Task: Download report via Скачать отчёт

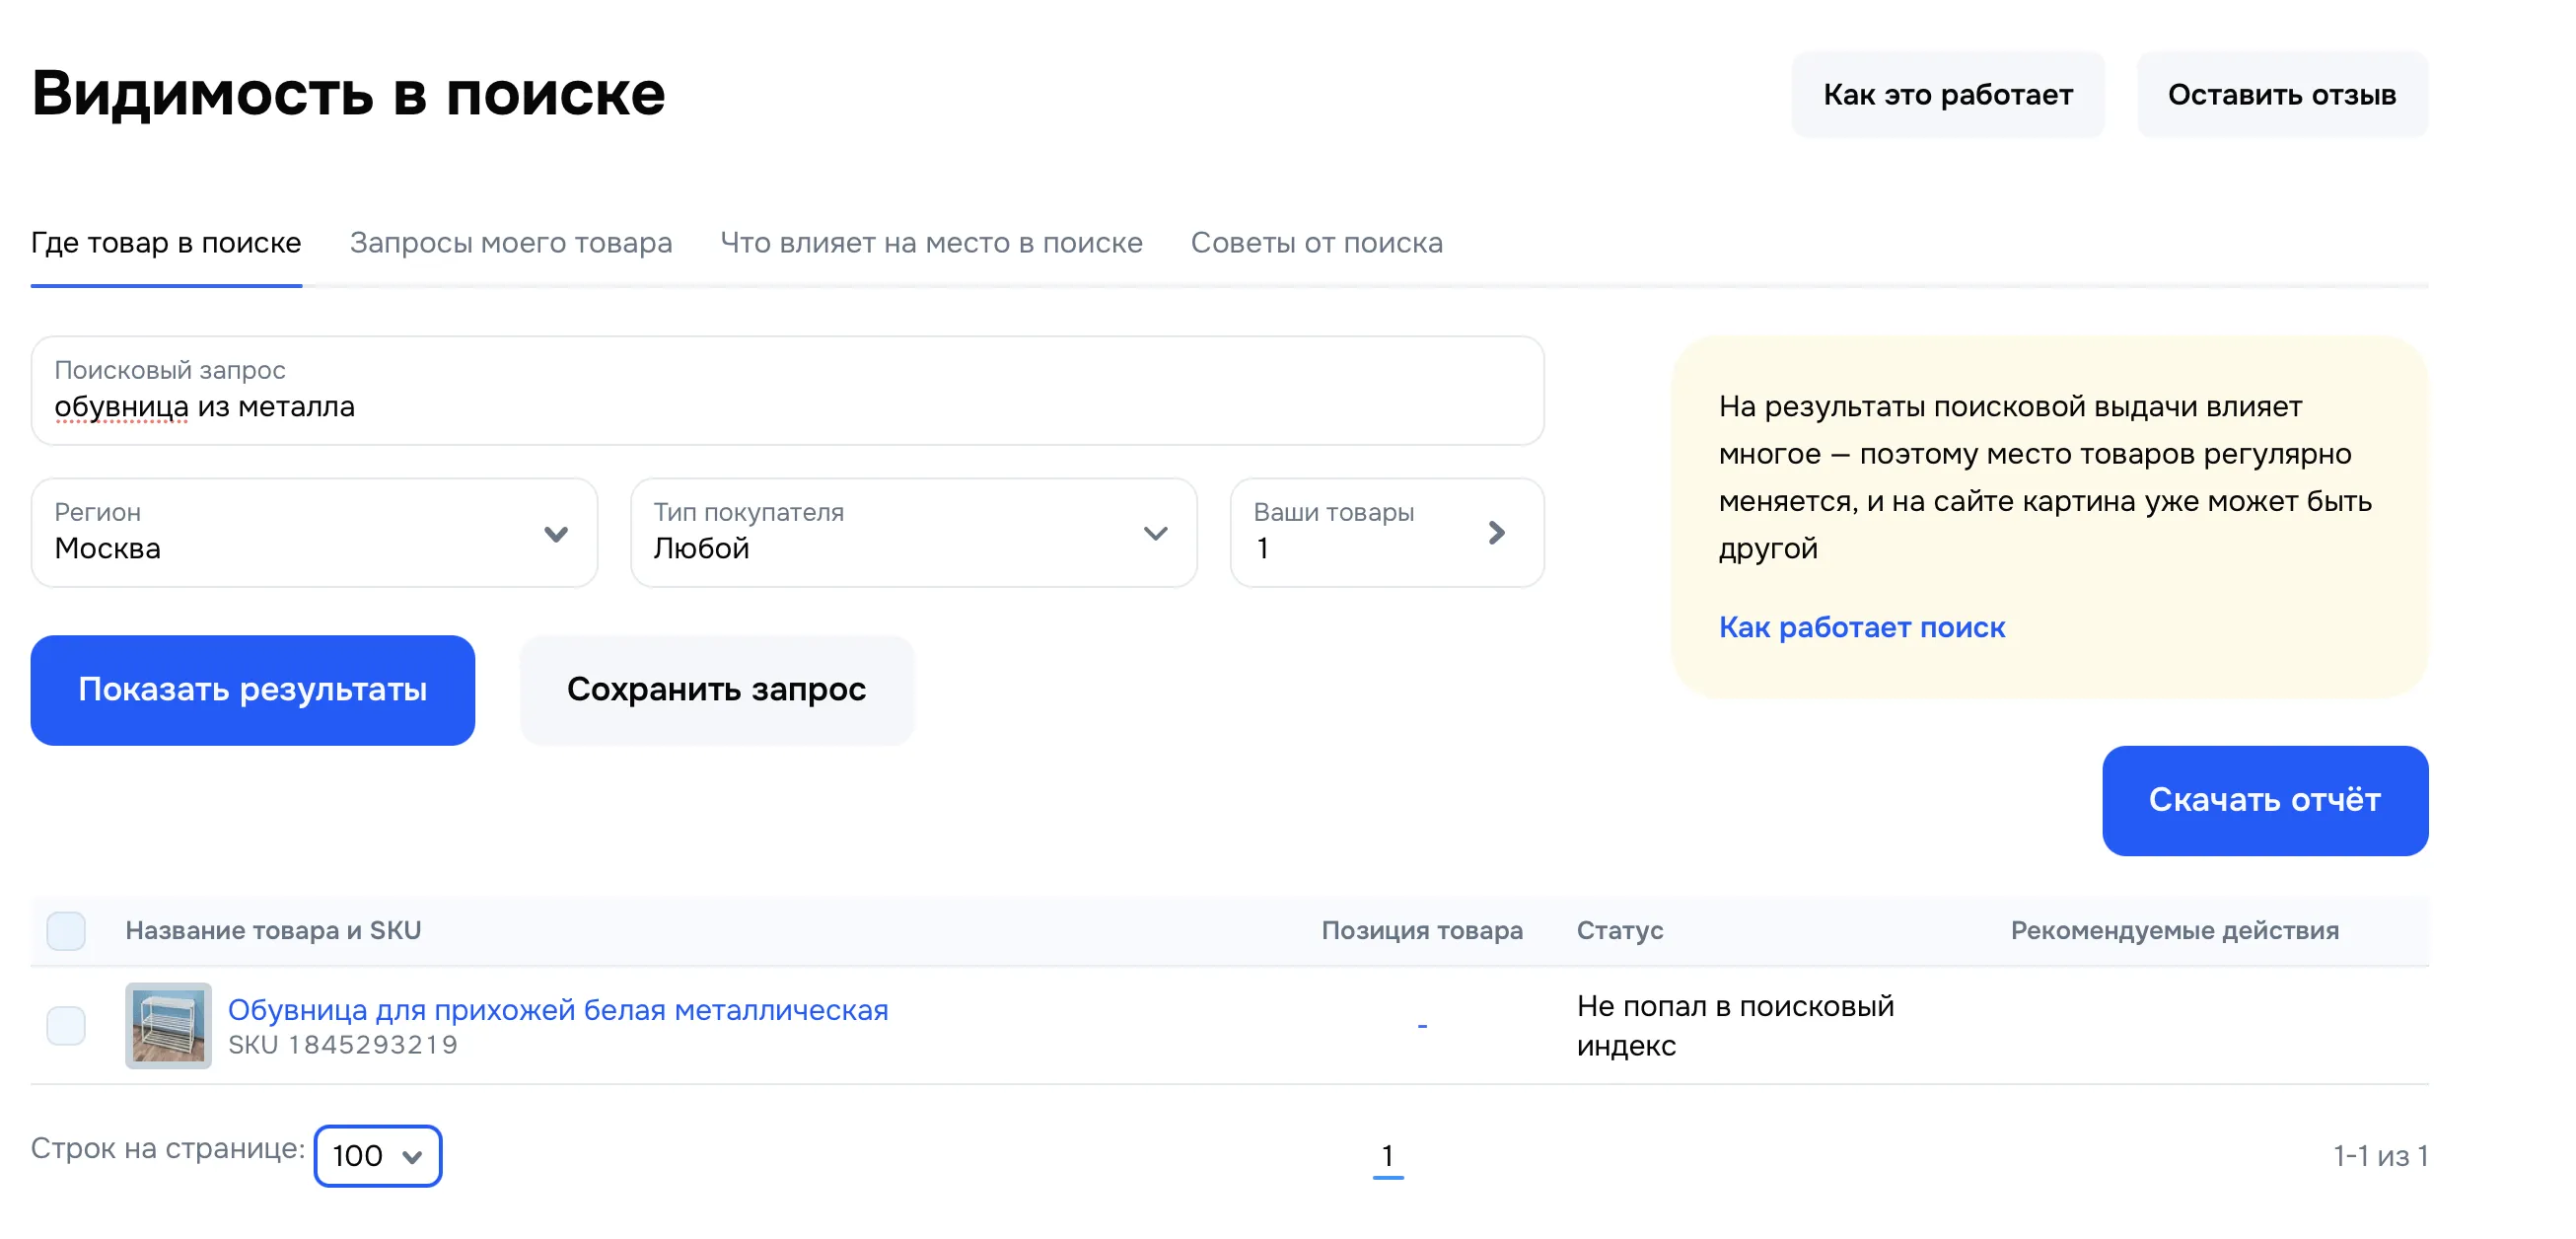Action: tap(2264, 800)
